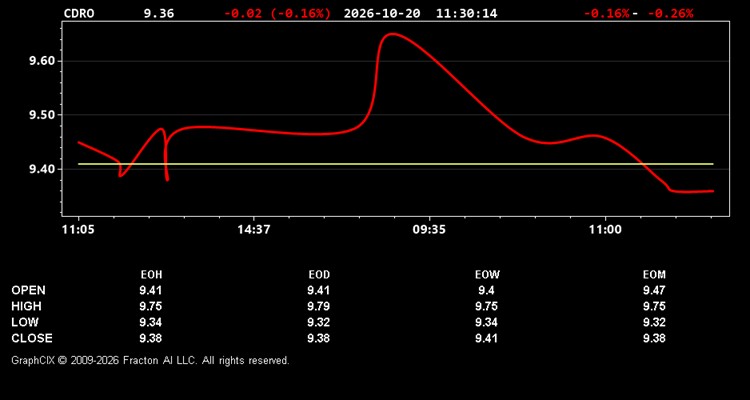Click the 14:37 x-axis time label
This screenshot has width=750, height=400.
(x=254, y=230)
